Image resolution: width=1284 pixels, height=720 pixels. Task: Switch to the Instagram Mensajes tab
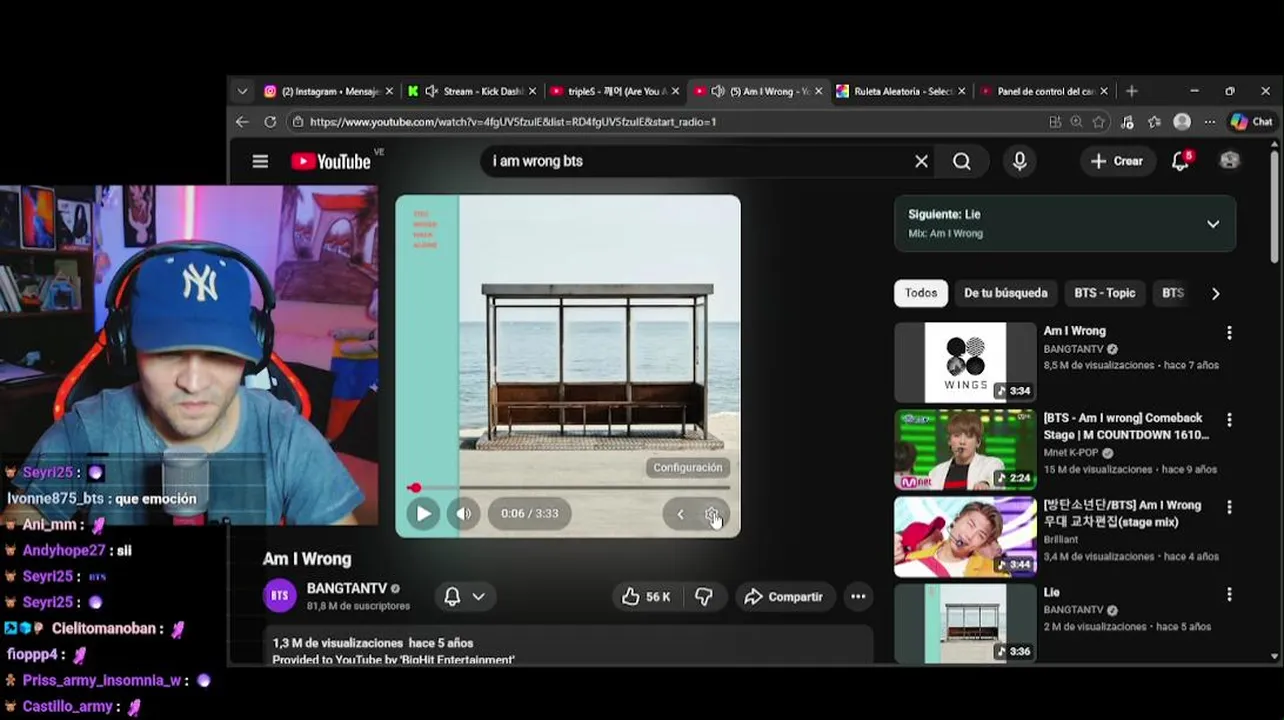tap(328, 91)
